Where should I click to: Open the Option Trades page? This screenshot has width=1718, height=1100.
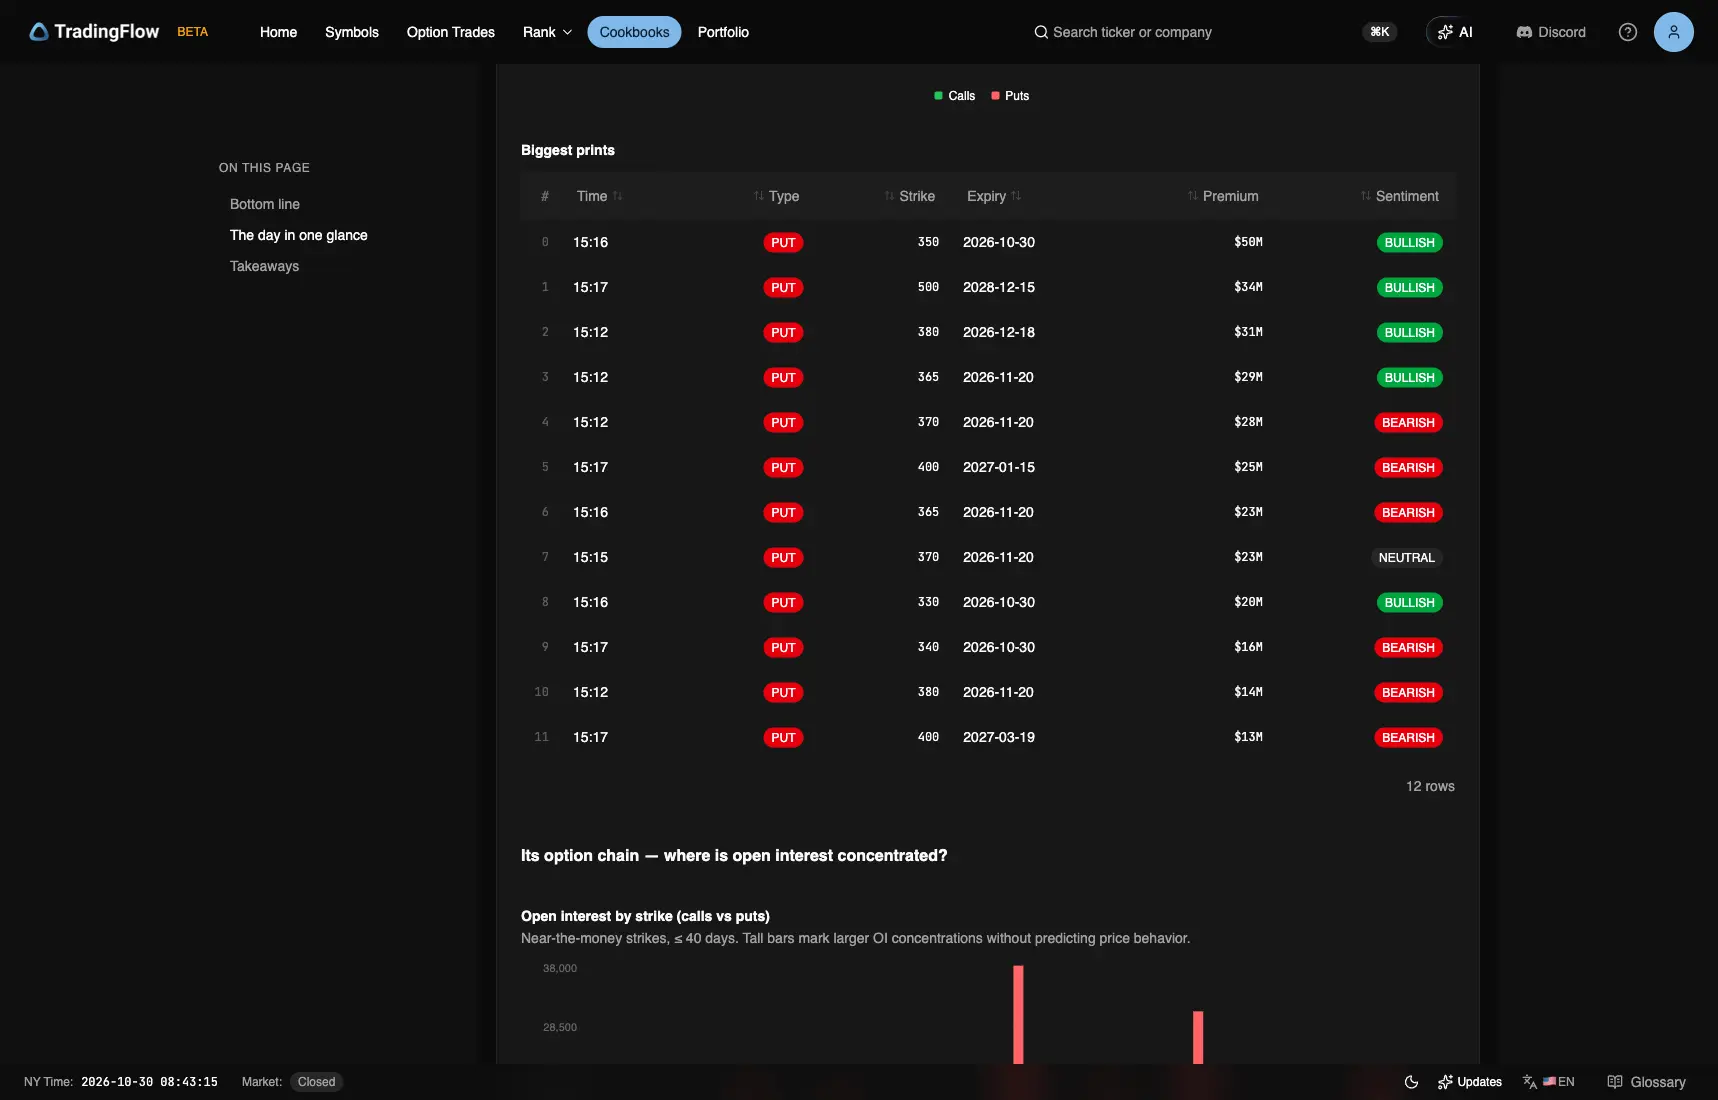(451, 32)
